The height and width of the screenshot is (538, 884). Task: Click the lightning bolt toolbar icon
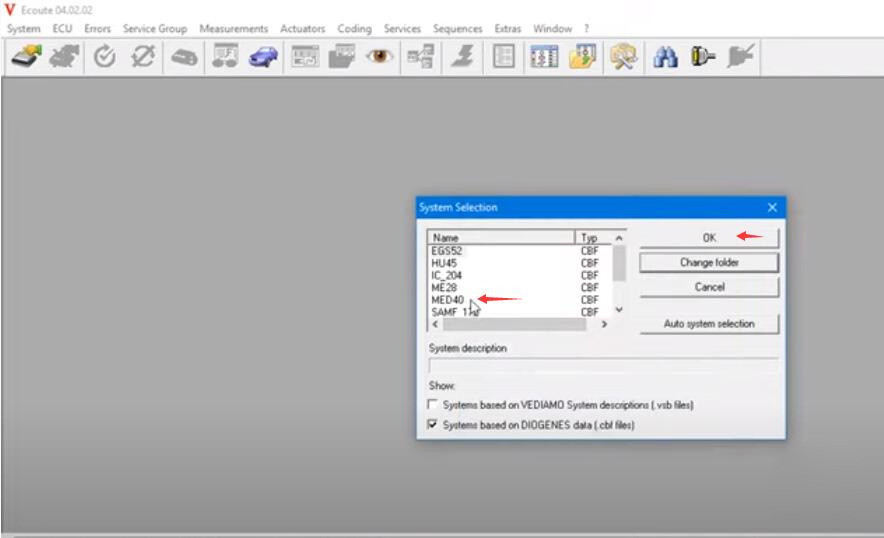click(x=461, y=58)
